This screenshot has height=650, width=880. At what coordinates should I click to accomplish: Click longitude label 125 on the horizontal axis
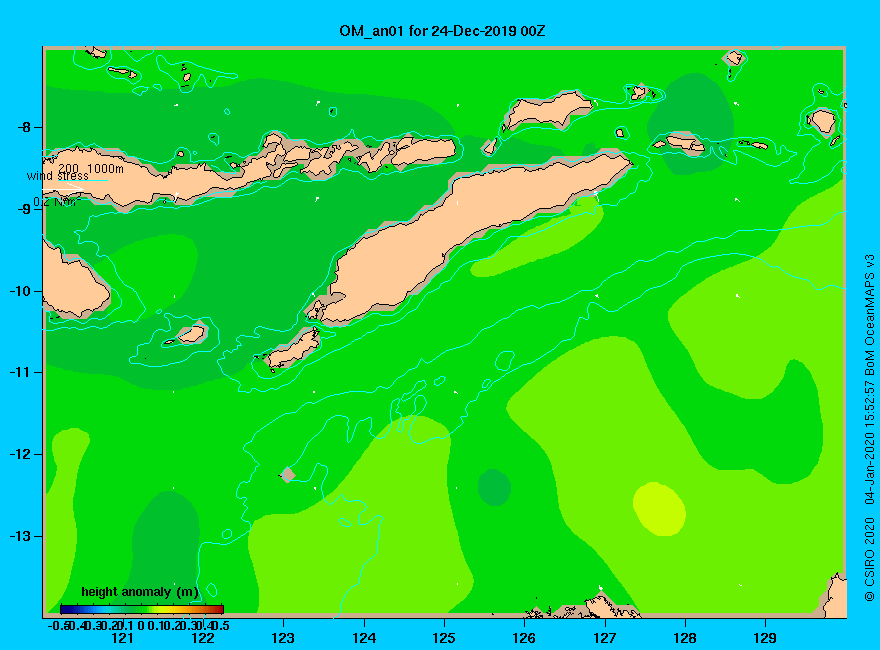point(444,638)
